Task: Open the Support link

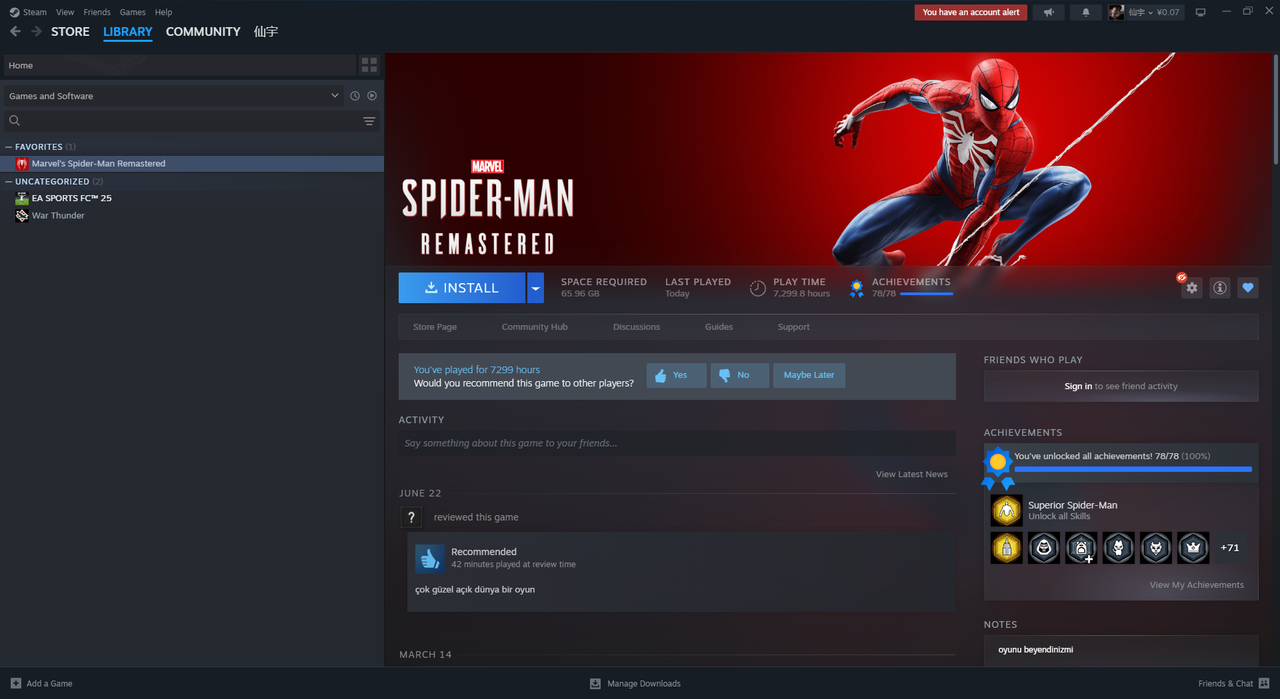Action: [x=794, y=327]
